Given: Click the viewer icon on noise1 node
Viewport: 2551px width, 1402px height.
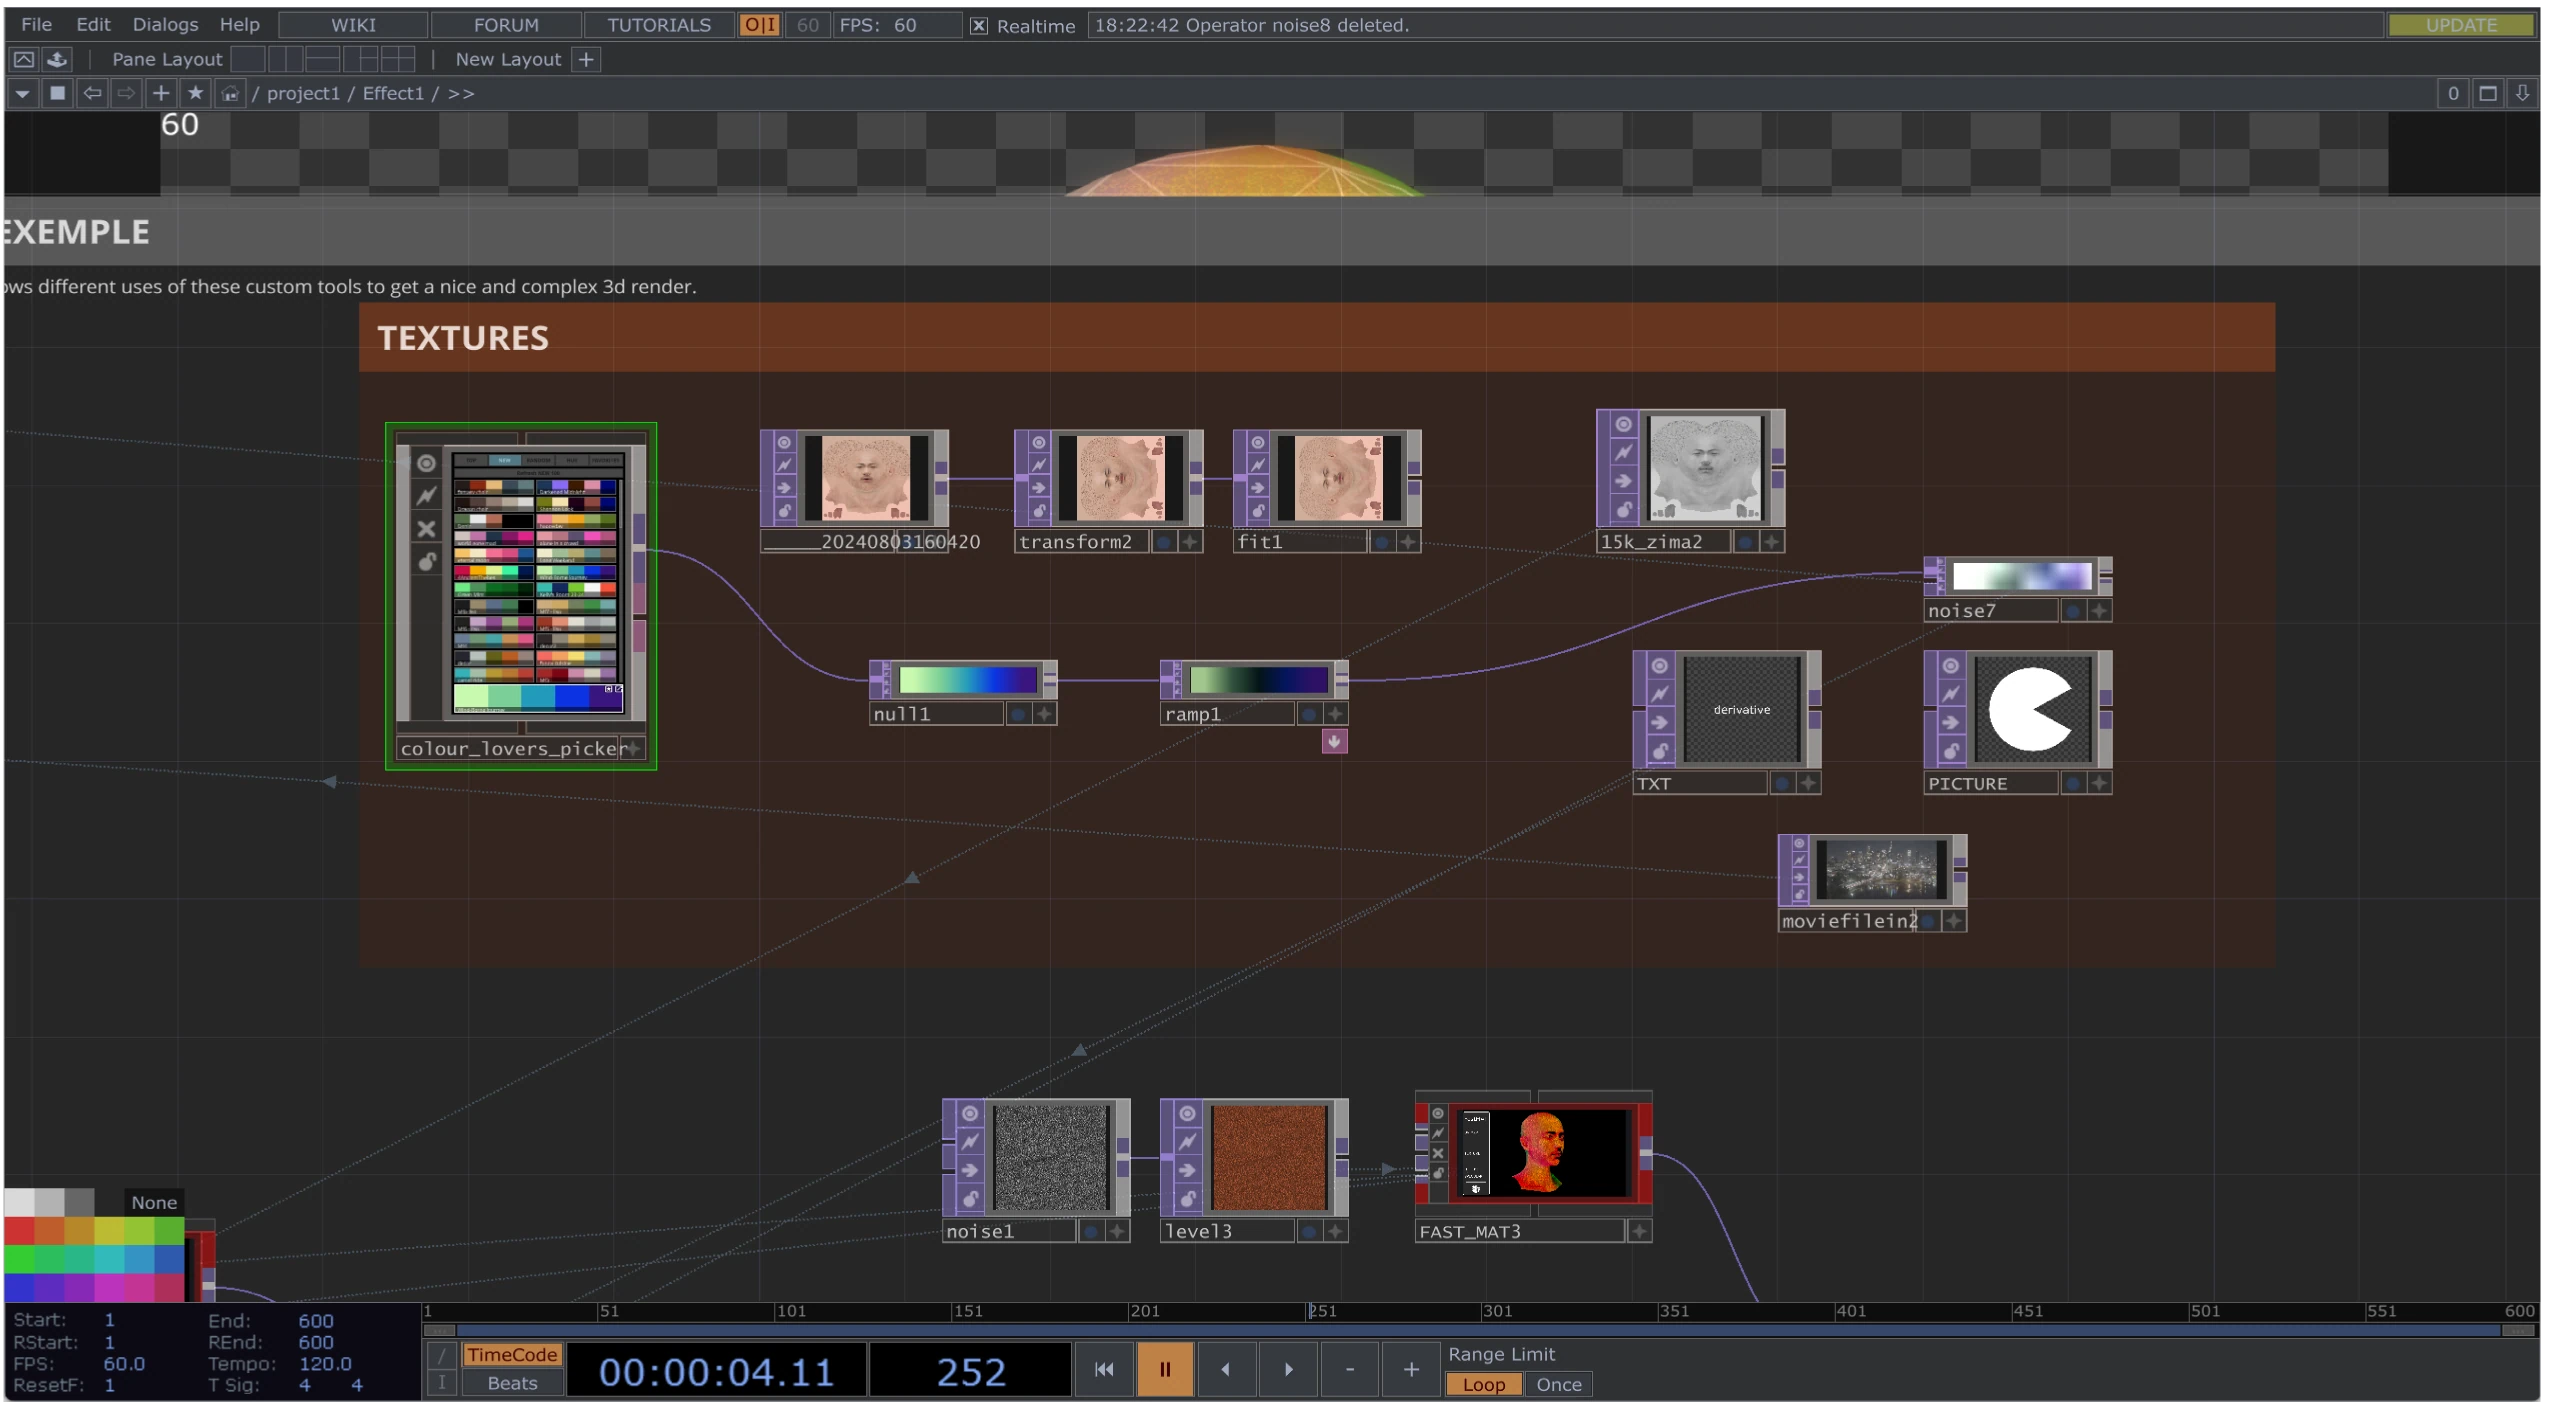Looking at the screenshot, I should point(969,1113).
